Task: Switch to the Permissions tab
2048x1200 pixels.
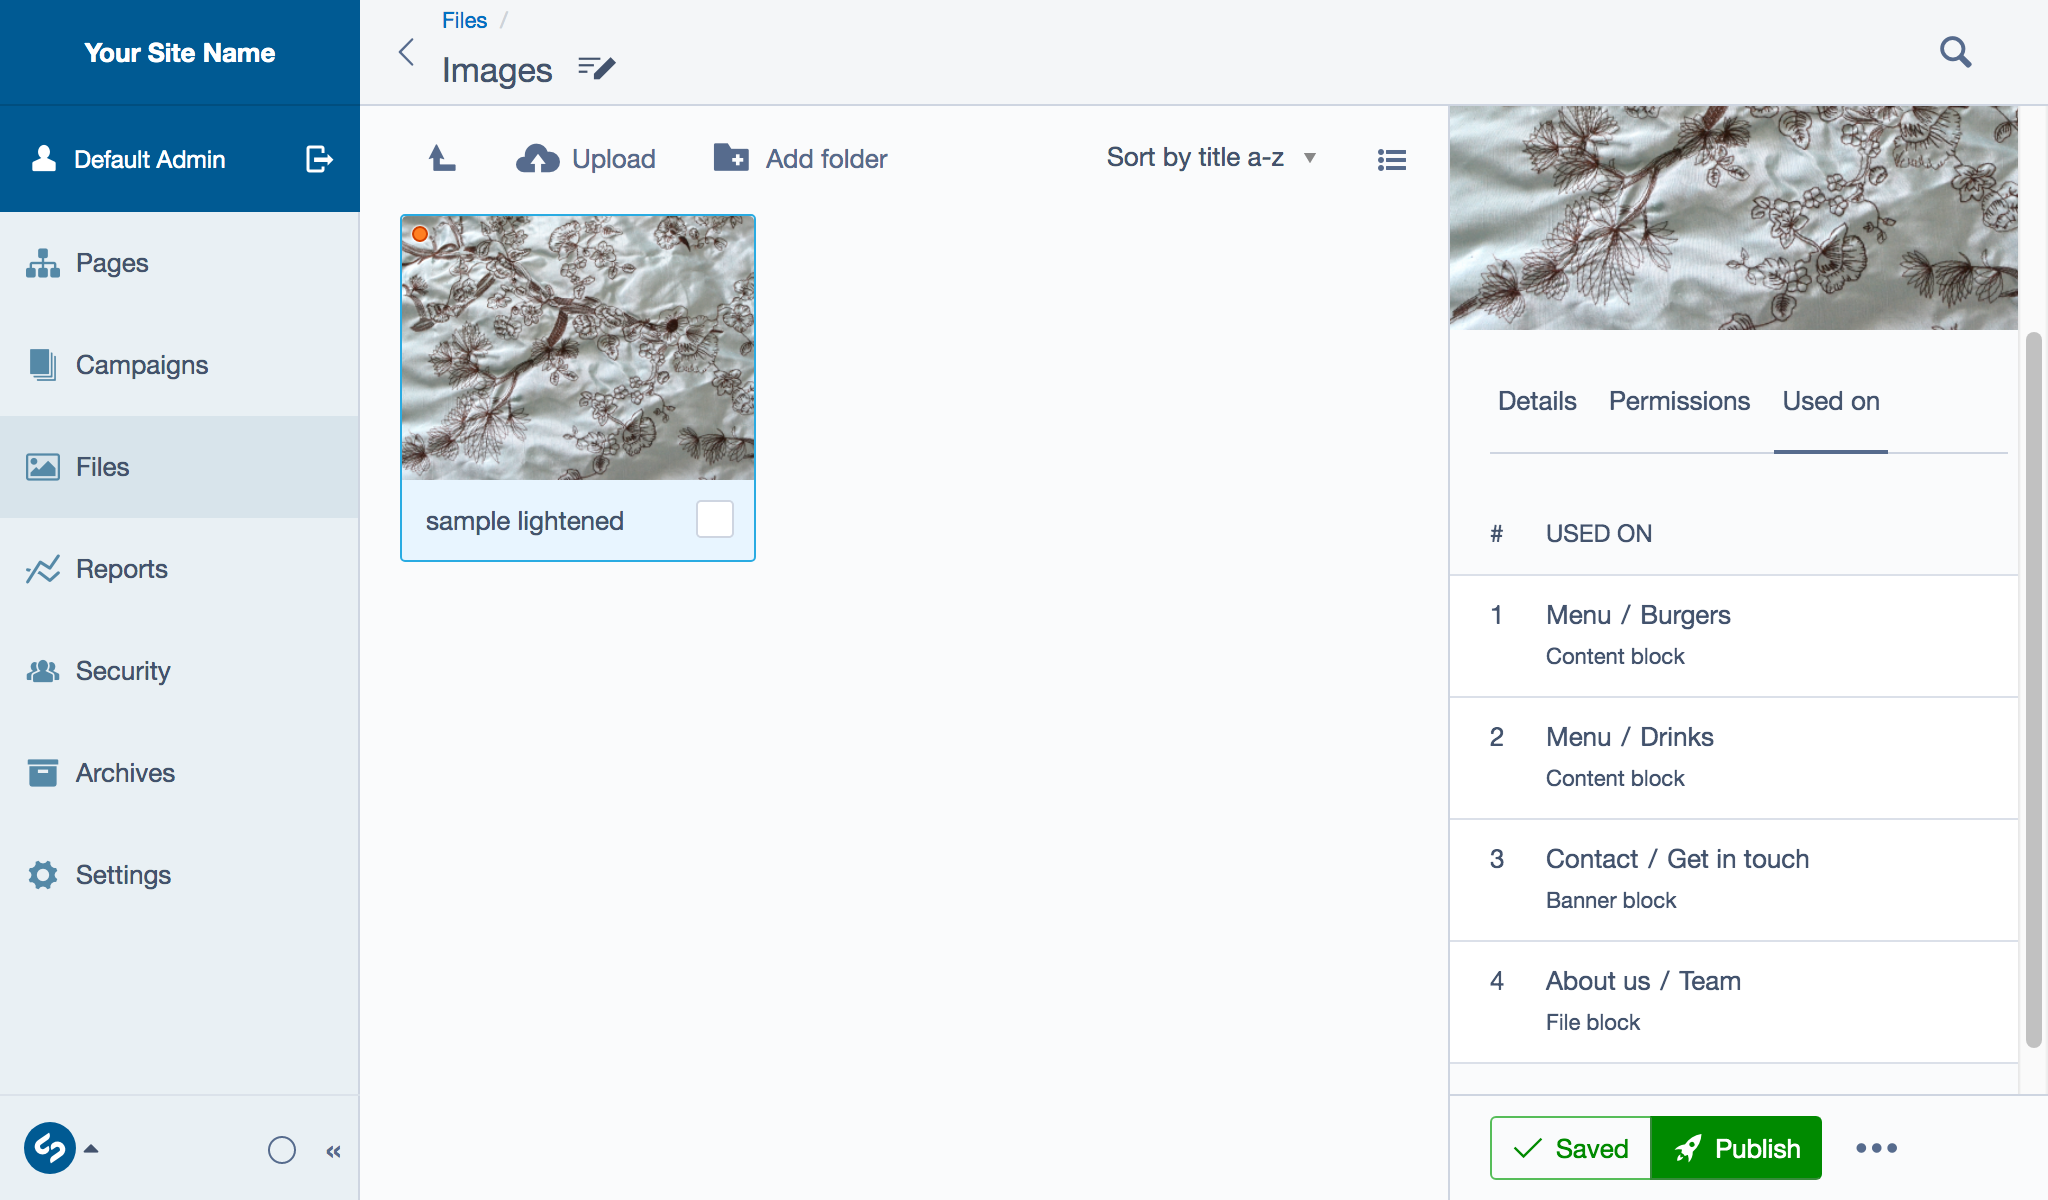Action: tap(1678, 401)
